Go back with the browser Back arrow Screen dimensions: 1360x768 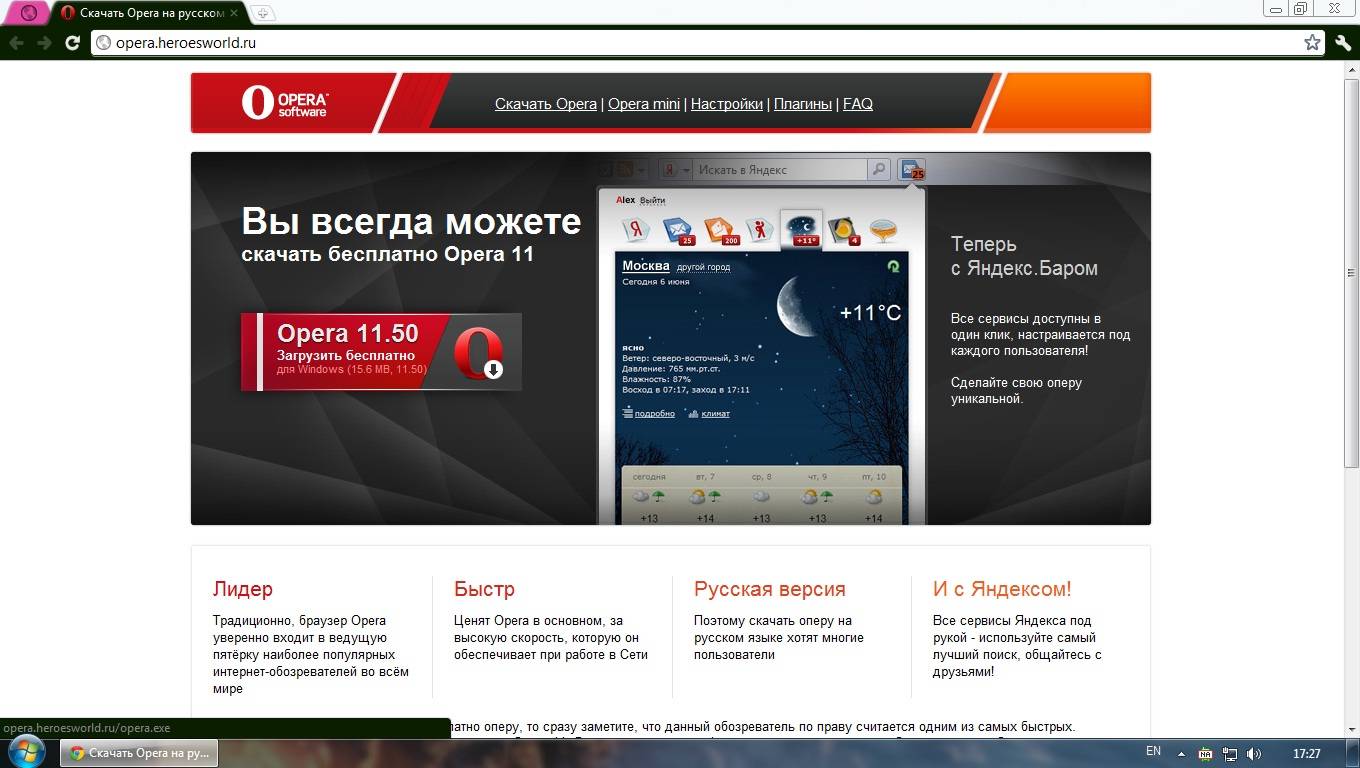[16, 43]
